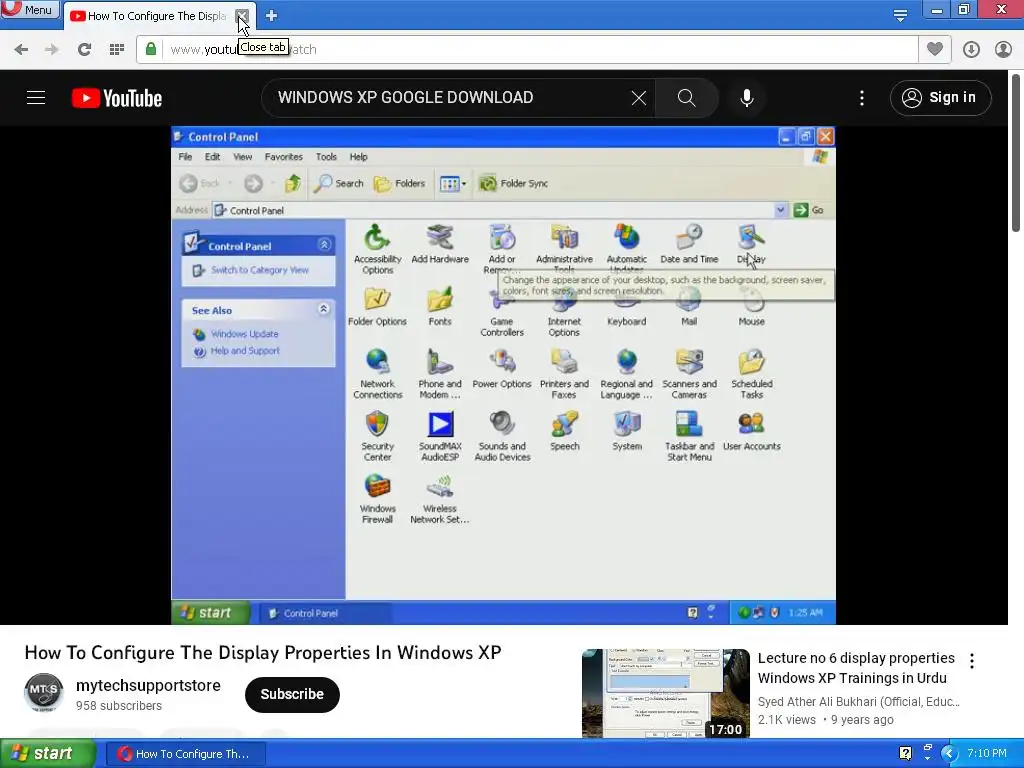
Task: Open the Opera Menu button
Action: click(29, 10)
